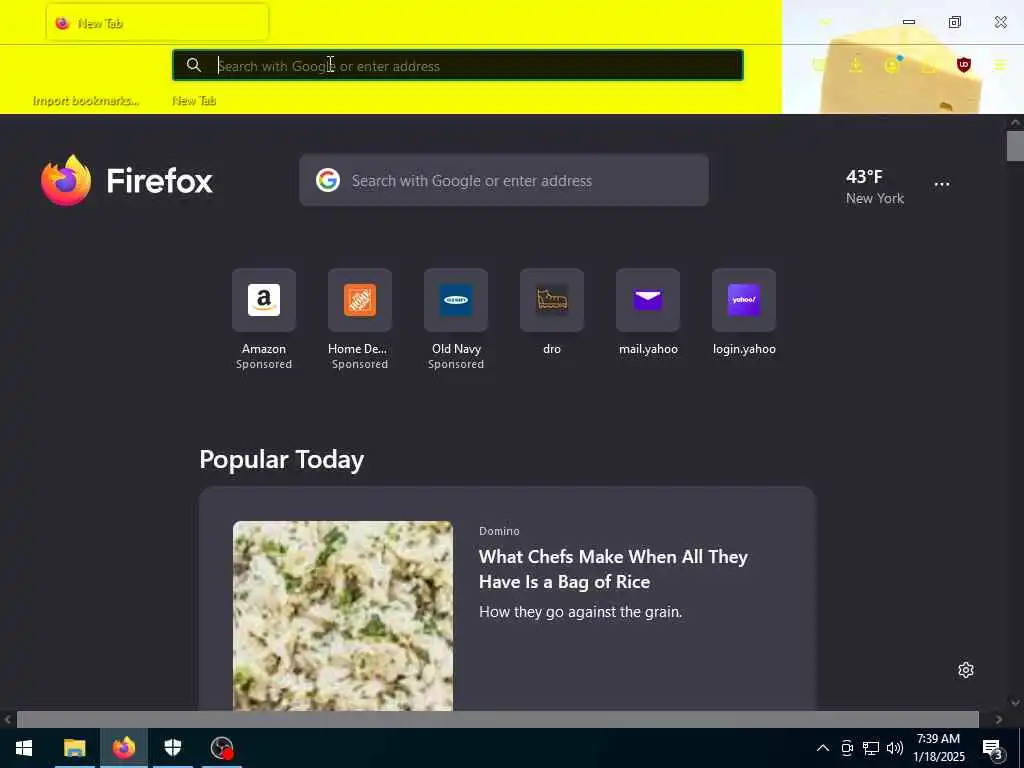Open the recording app taskbar icon
Screen dimensions: 1024x768
click(x=222, y=748)
